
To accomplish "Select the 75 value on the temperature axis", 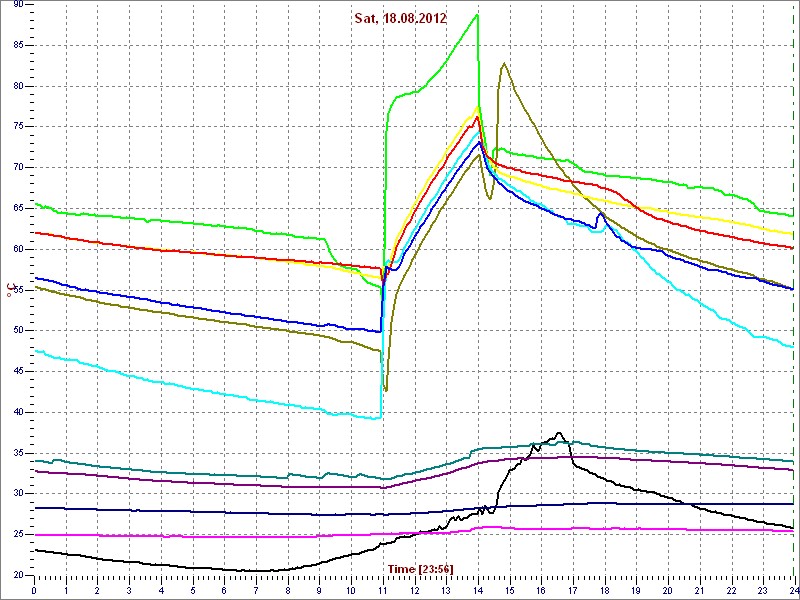I will pyautogui.click(x=18, y=127).
